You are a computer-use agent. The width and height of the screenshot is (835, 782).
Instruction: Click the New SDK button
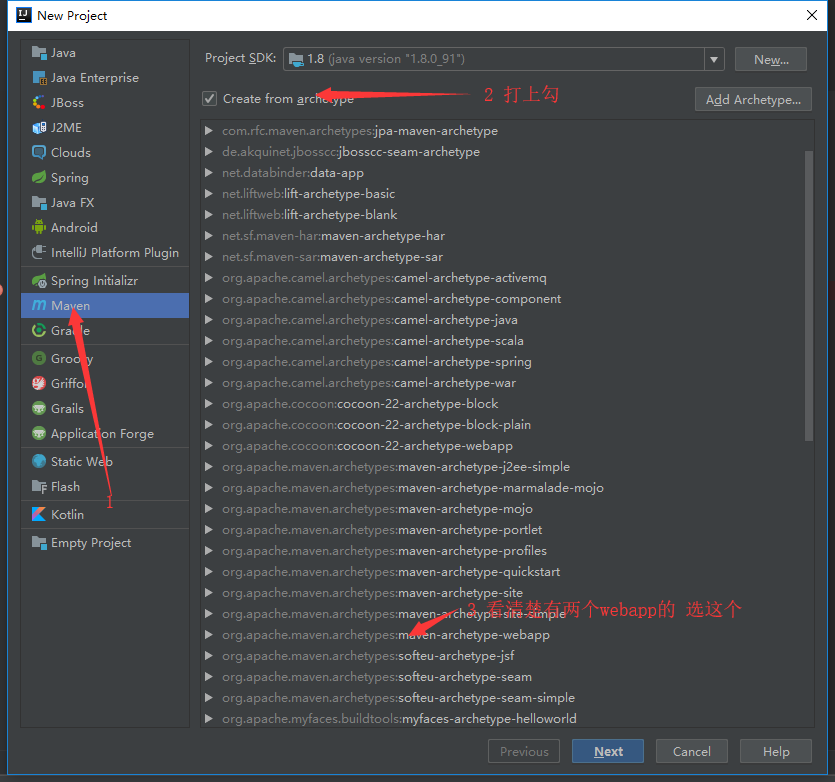[771, 59]
